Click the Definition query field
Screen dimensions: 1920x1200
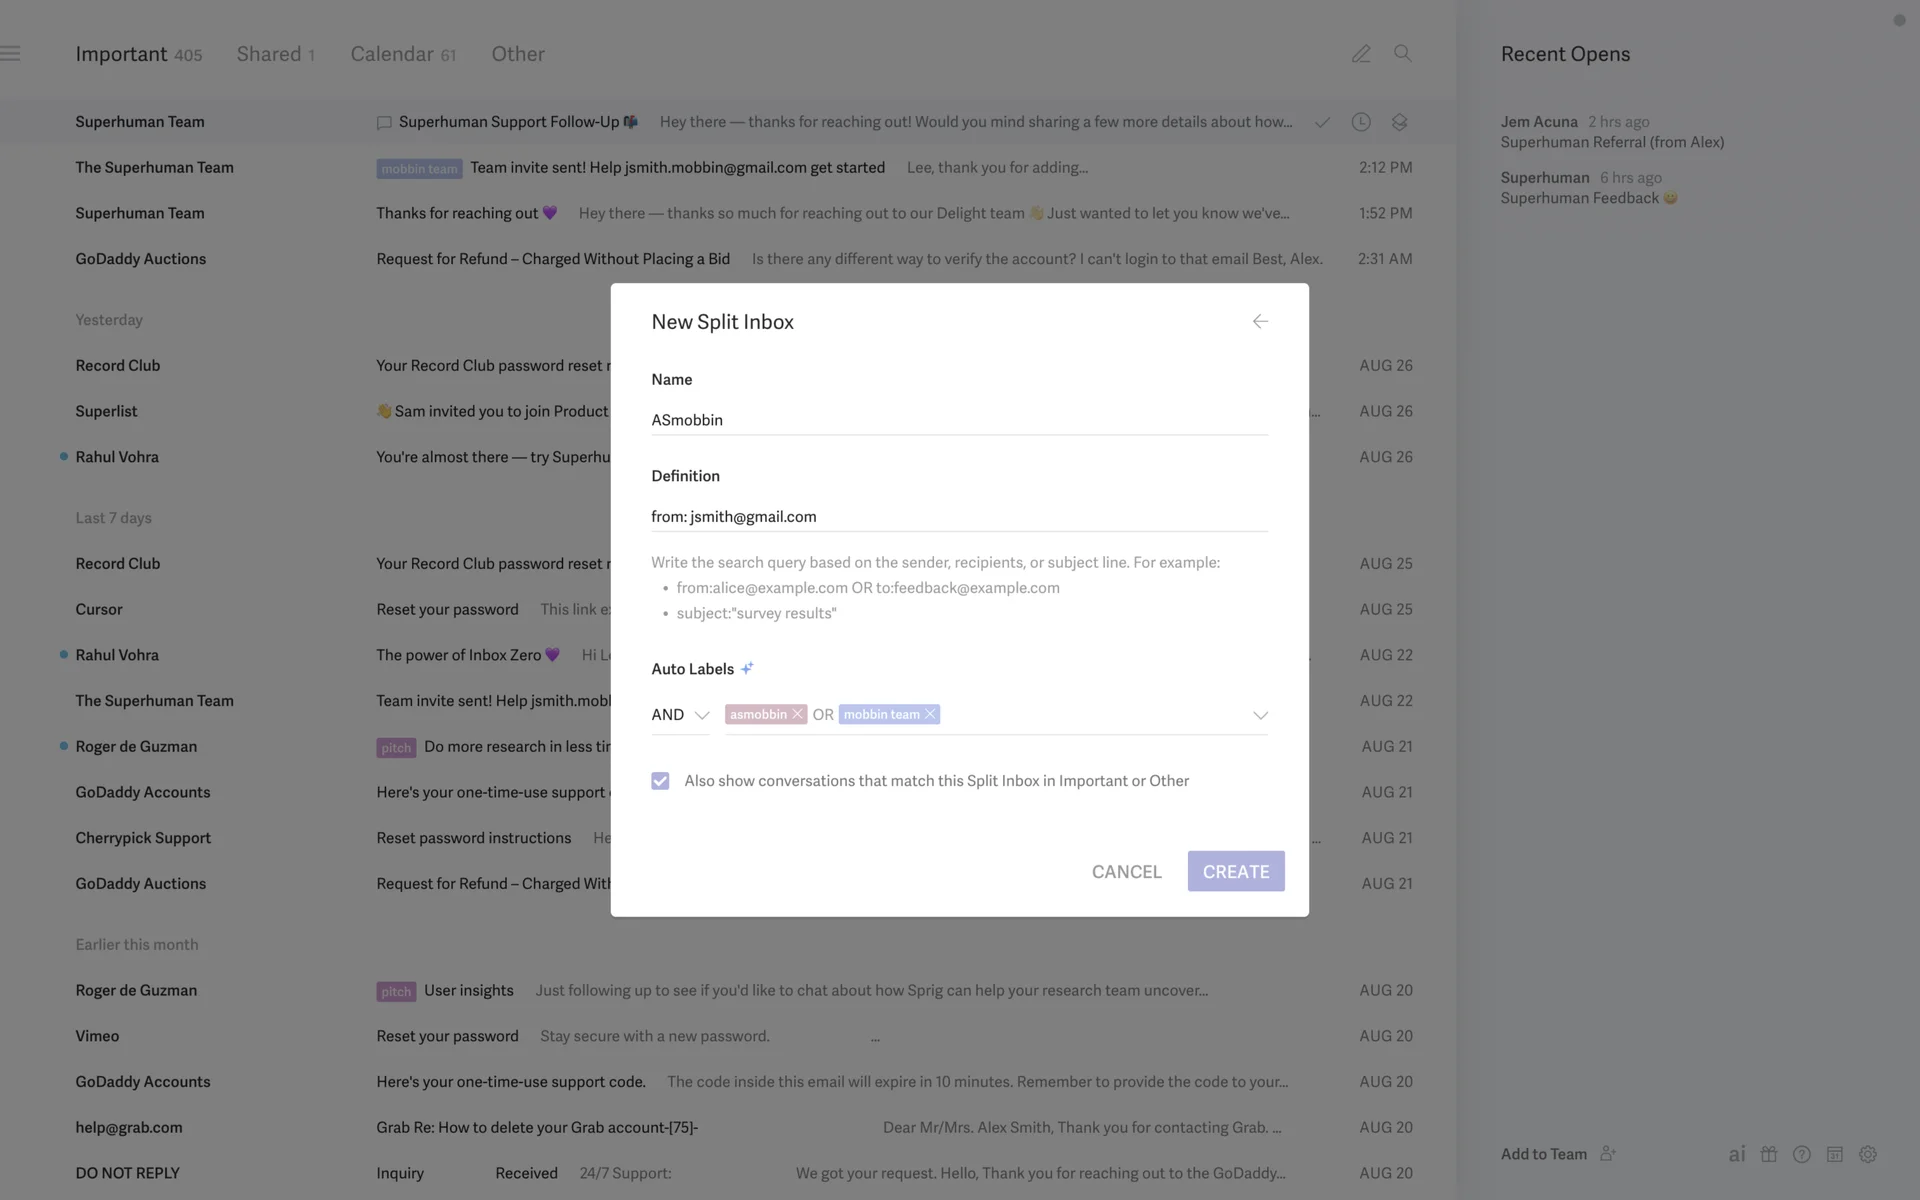[x=958, y=517]
